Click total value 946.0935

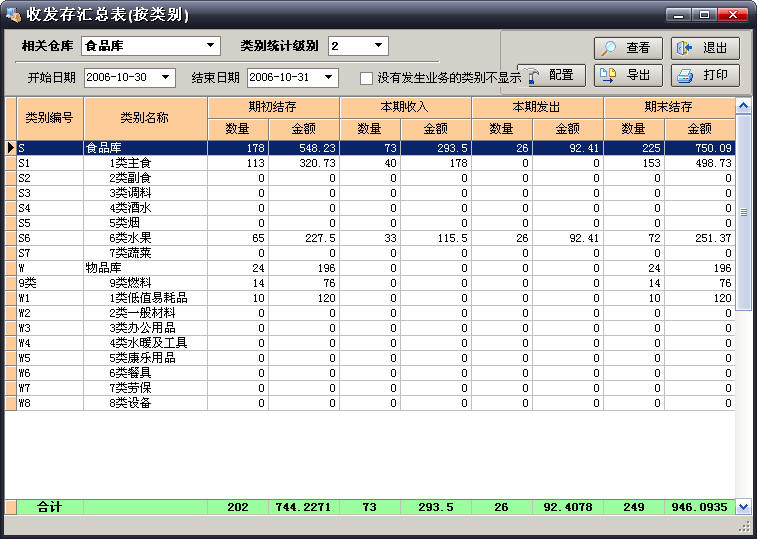click(x=700, y=507)
